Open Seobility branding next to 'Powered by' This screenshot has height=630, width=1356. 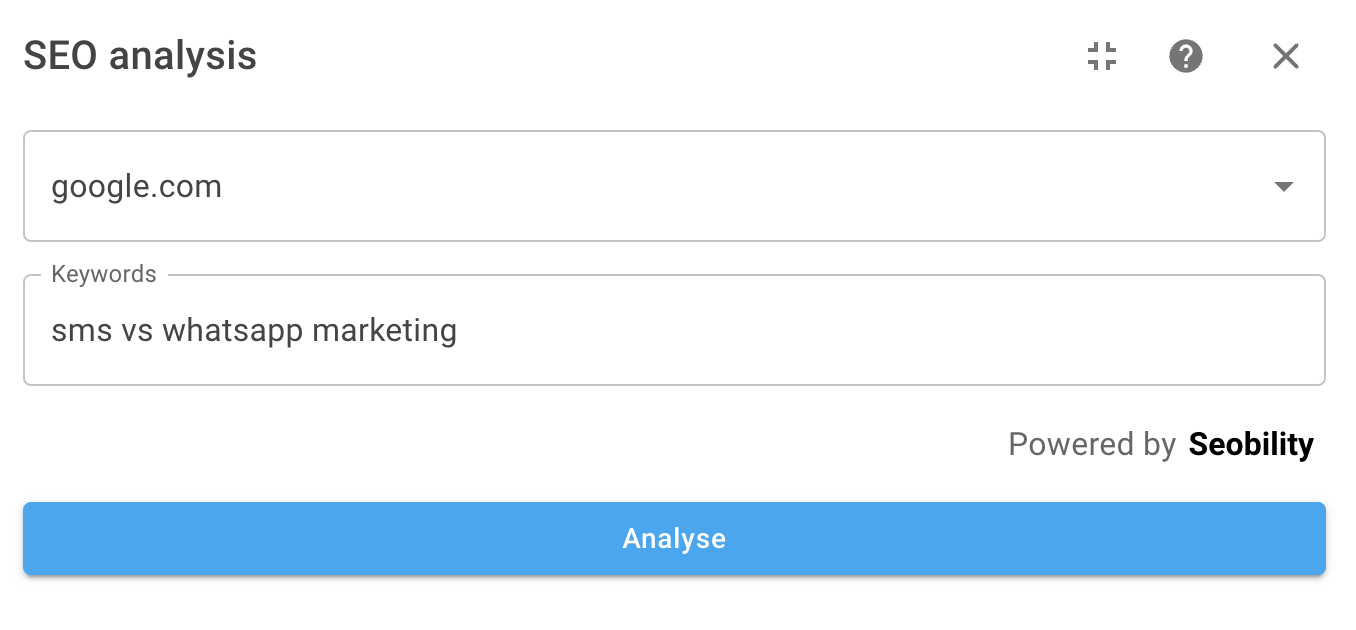tap(1251, 444)
